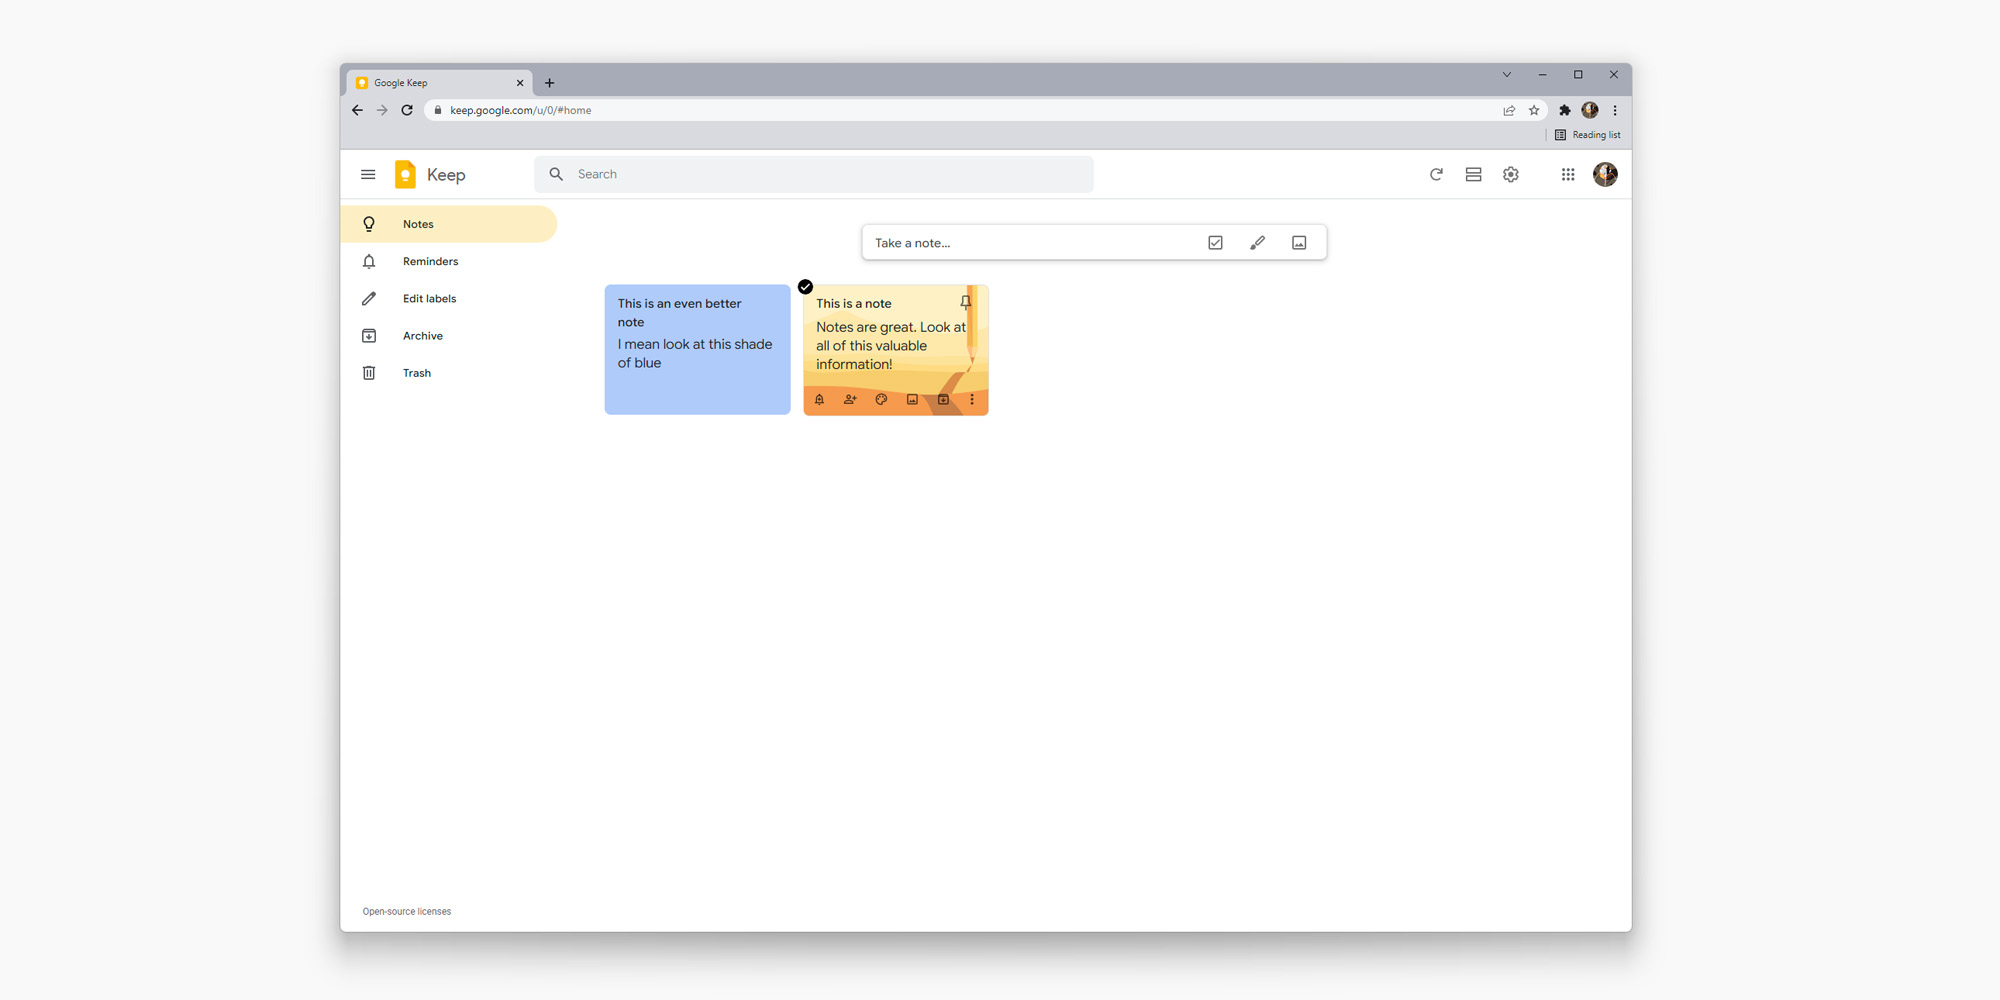Image resolution: width=2000 pixels, height=1000 pixels.
Task: Set a reminder on 'This is a note'
Action: (x=819, y=399)
